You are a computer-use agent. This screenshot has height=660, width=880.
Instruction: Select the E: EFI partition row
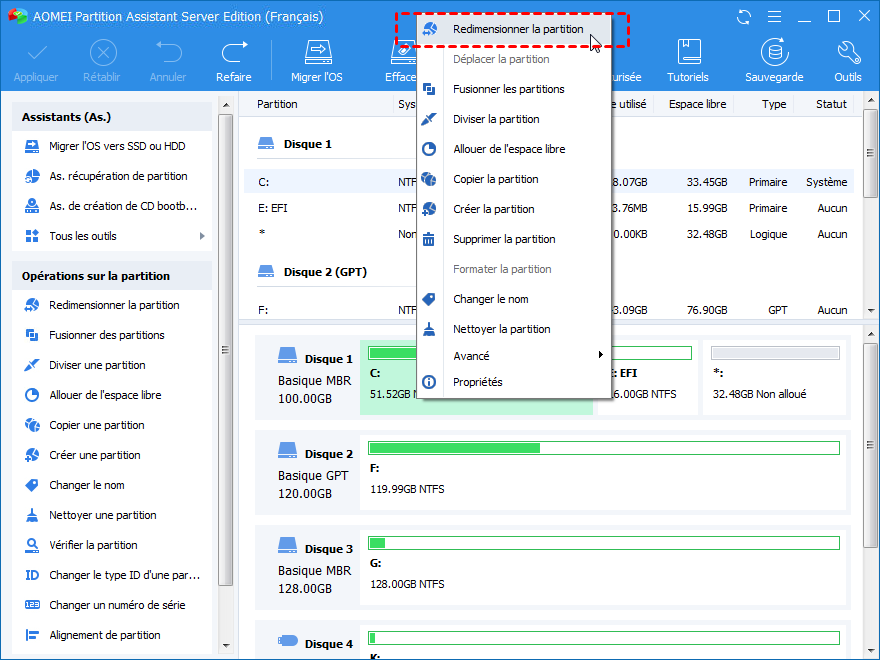(549, 208)
